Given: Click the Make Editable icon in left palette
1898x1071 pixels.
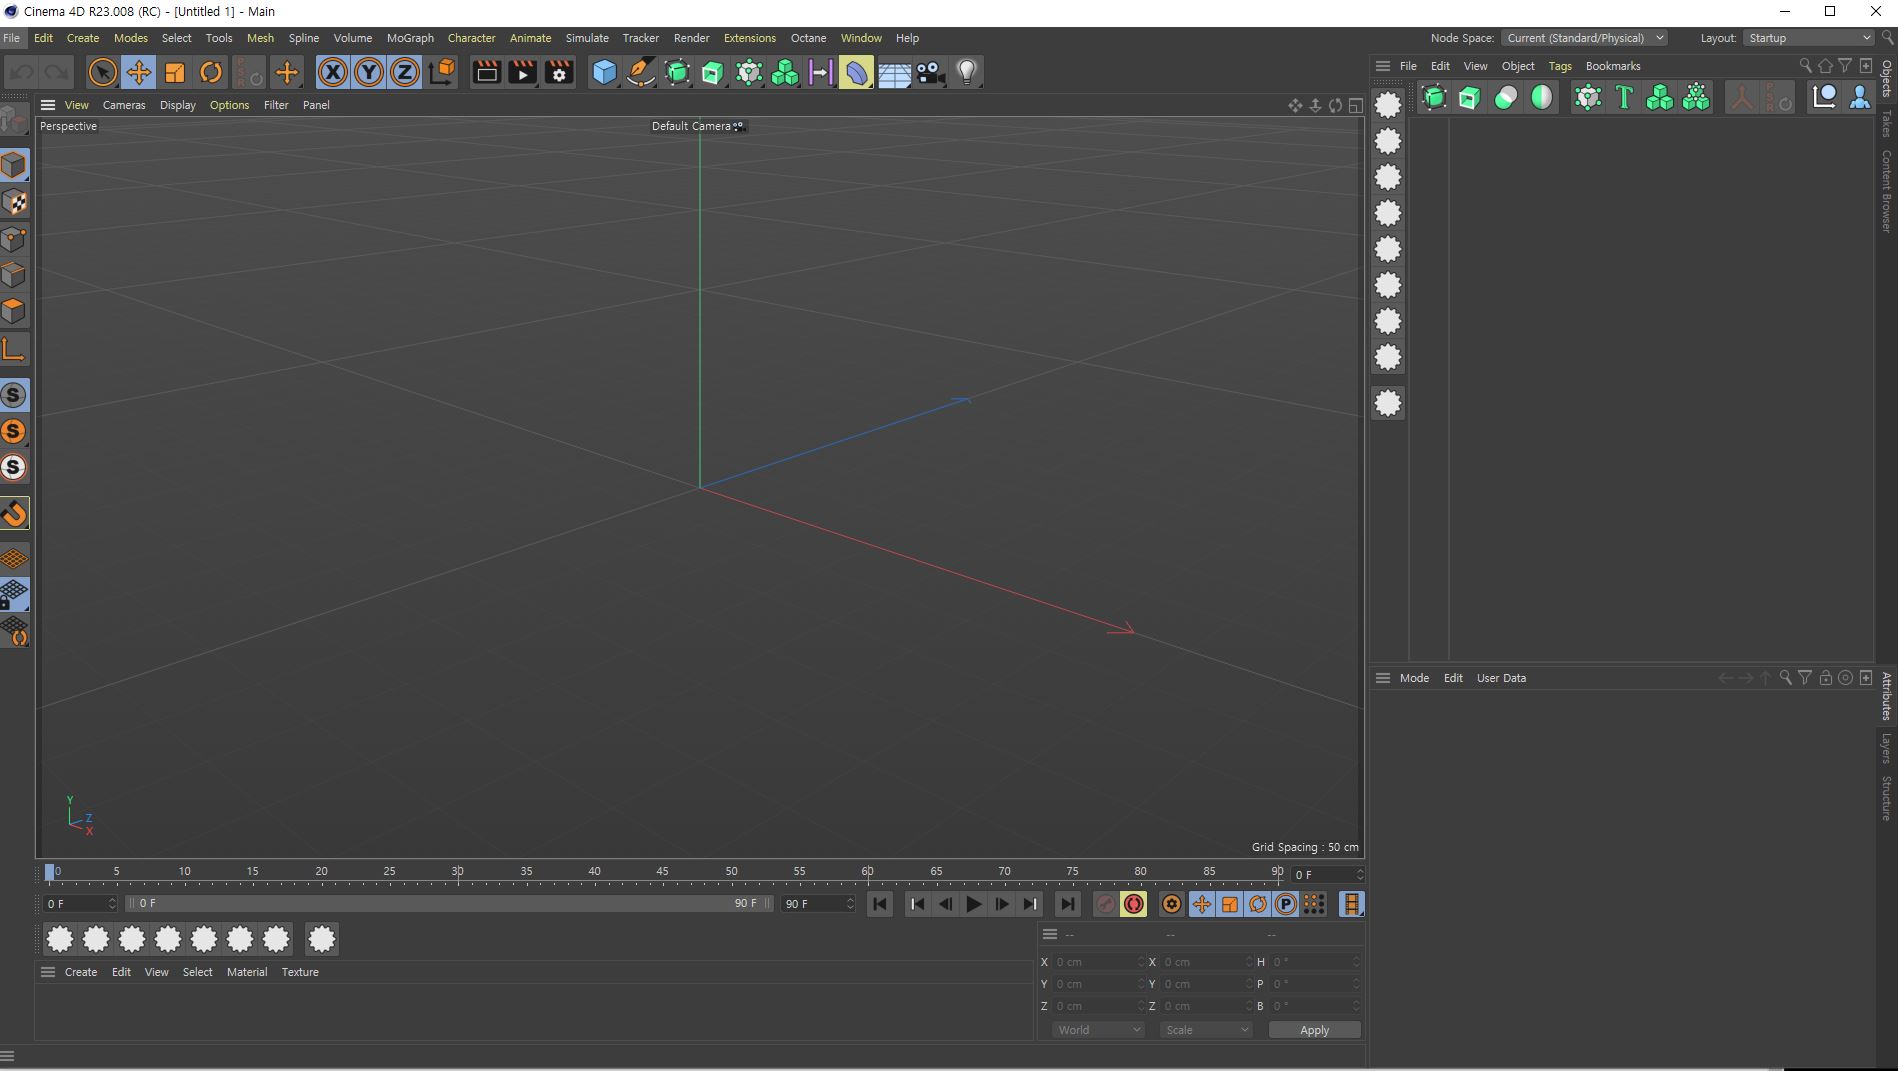Looking at the screenshot, I should (14, 120).
